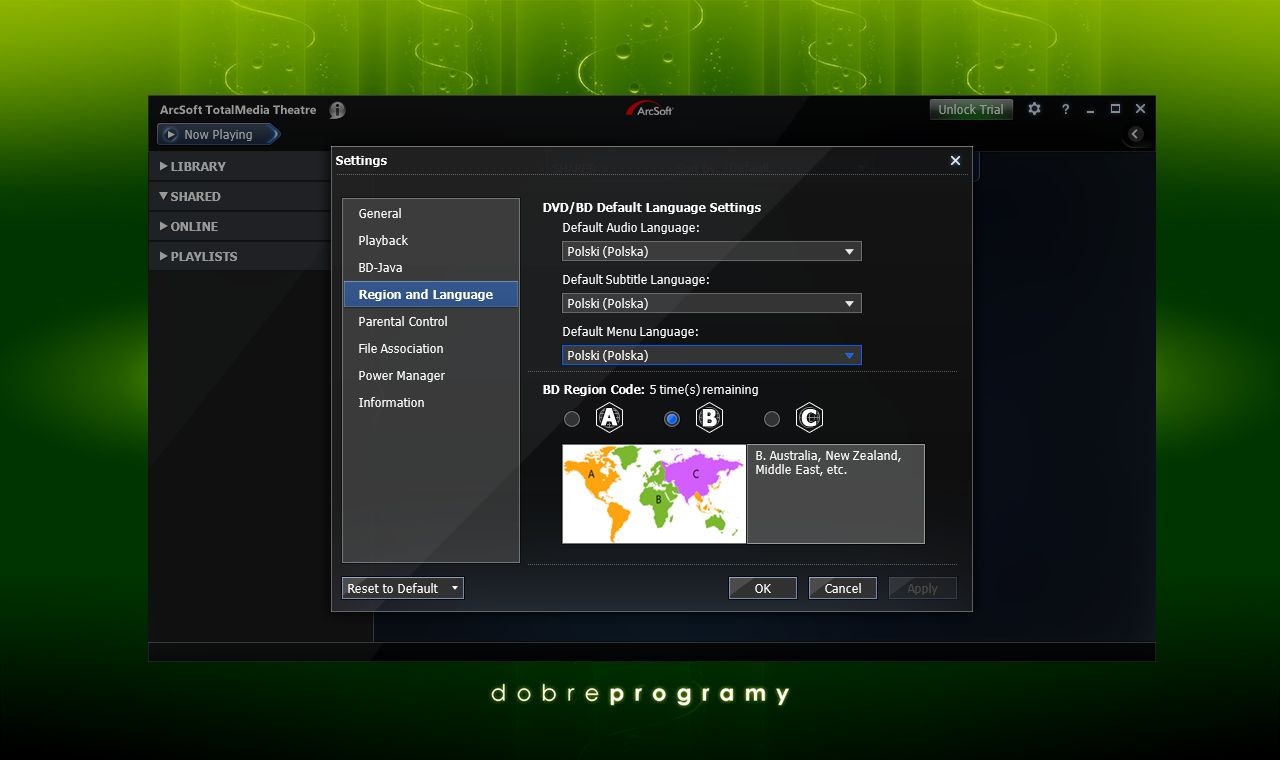Screen dimensions: 1280x760
Task: Open Information settings category
Action: [x=431, y=402]
